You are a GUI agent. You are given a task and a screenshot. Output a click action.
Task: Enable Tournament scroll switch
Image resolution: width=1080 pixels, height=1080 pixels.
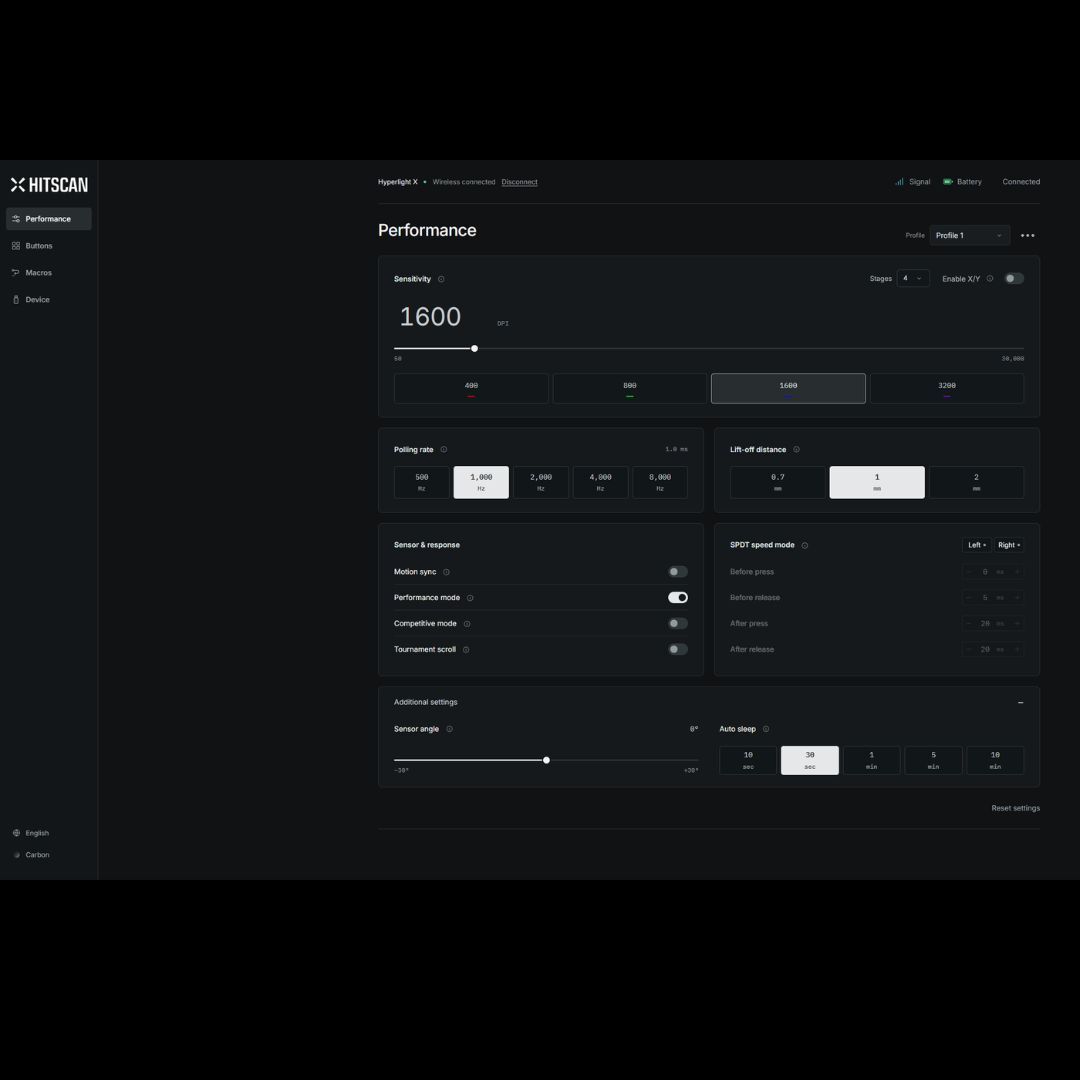click(678, 649)
